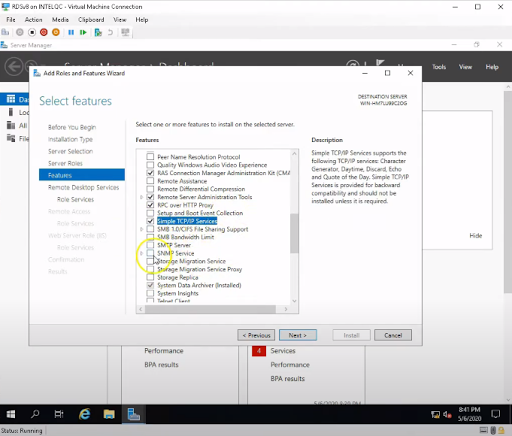Open the notification center icon
This screenshot has height=436, width=512.
pos(496,414)
